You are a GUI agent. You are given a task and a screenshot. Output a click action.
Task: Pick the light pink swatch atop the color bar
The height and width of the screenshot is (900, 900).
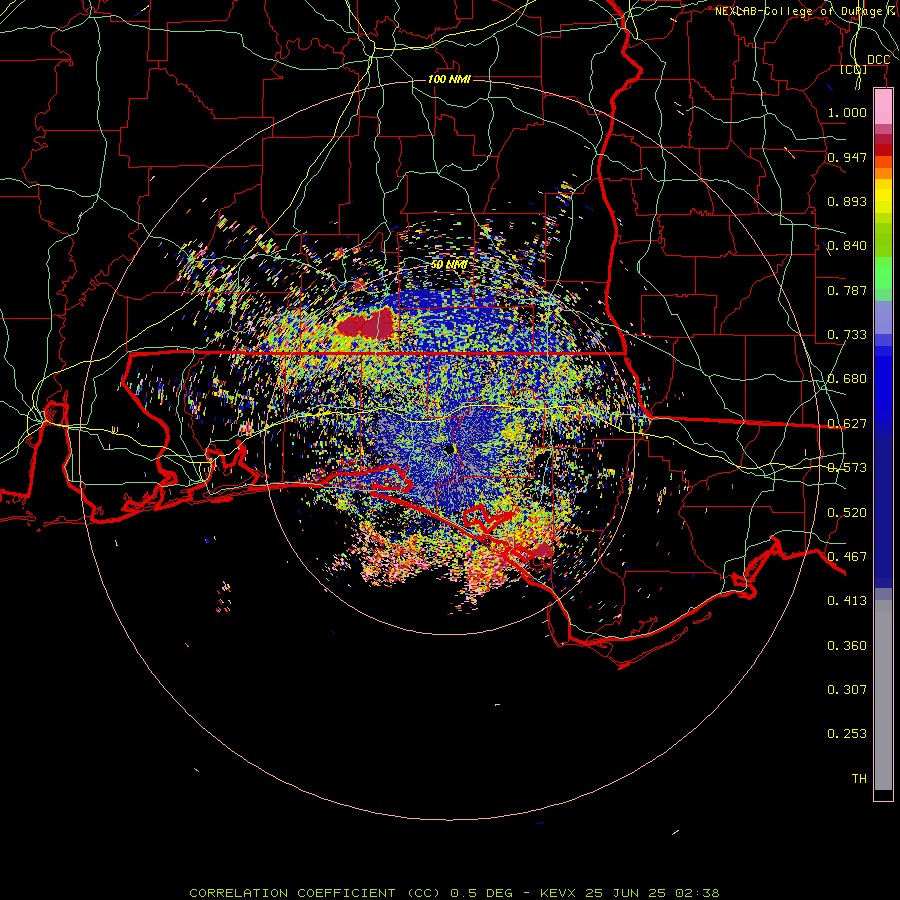tap(883, 106)
